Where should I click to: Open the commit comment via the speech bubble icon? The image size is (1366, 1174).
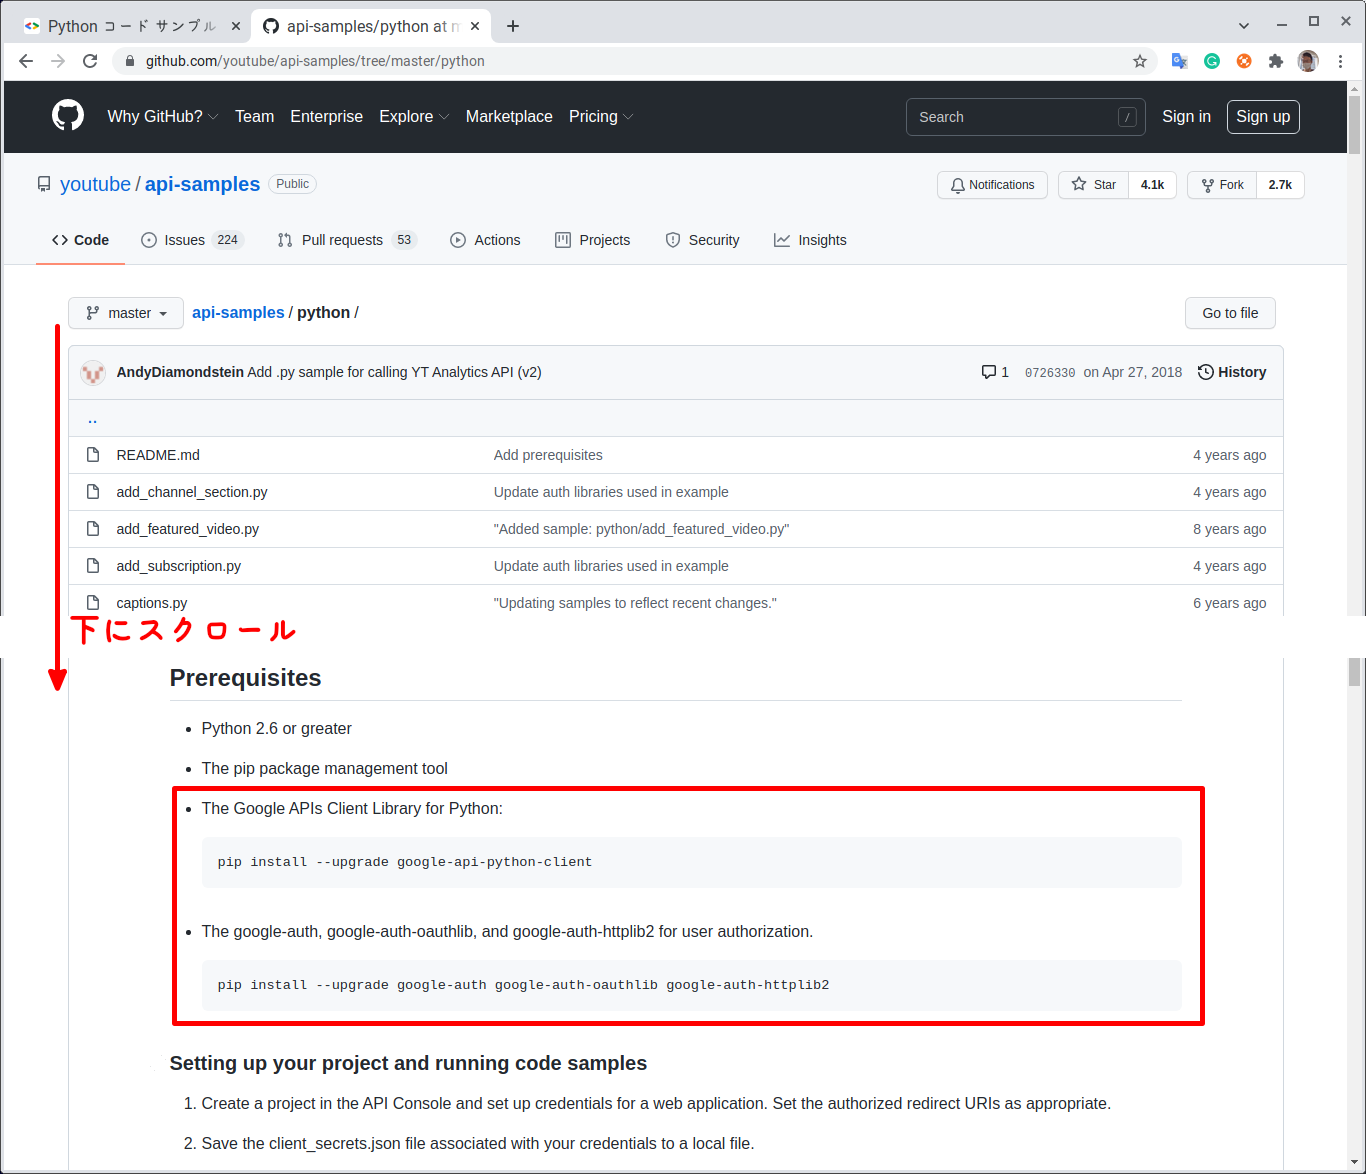pyautogui.click(x=988, y=371)
